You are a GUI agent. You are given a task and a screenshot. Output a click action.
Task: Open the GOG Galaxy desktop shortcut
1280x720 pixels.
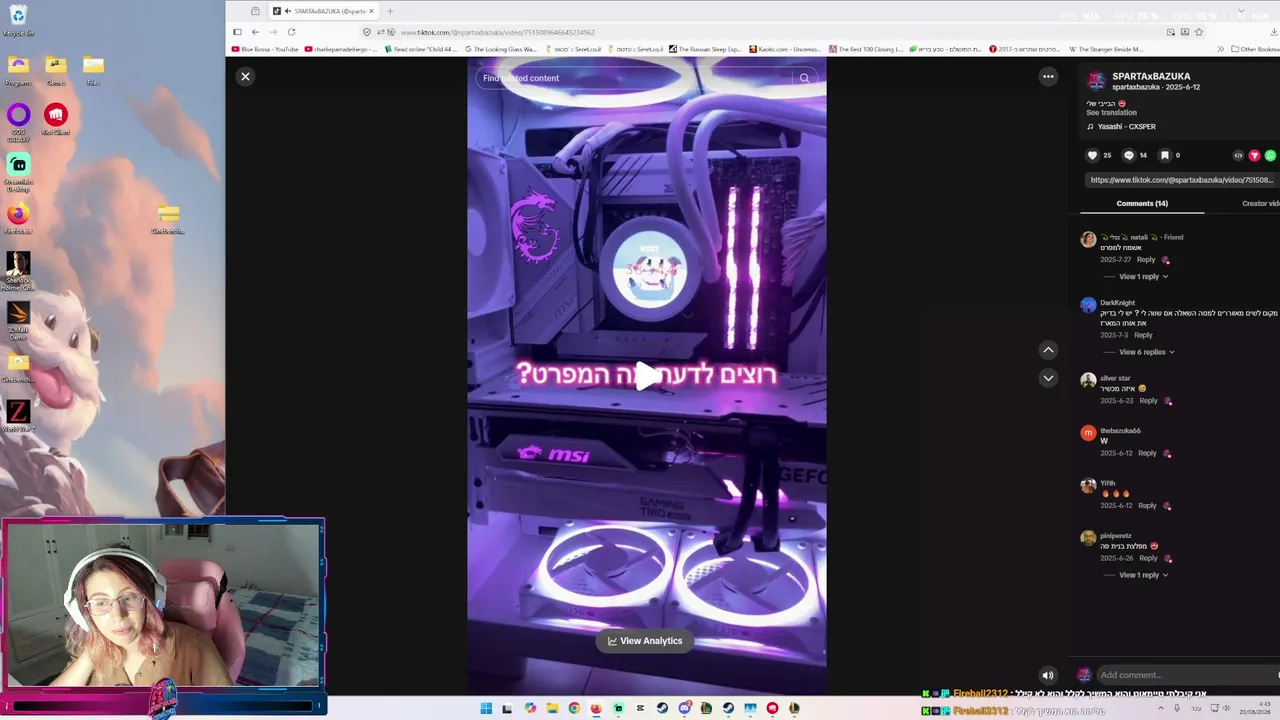pyautogui.click(x=18, y=120)
